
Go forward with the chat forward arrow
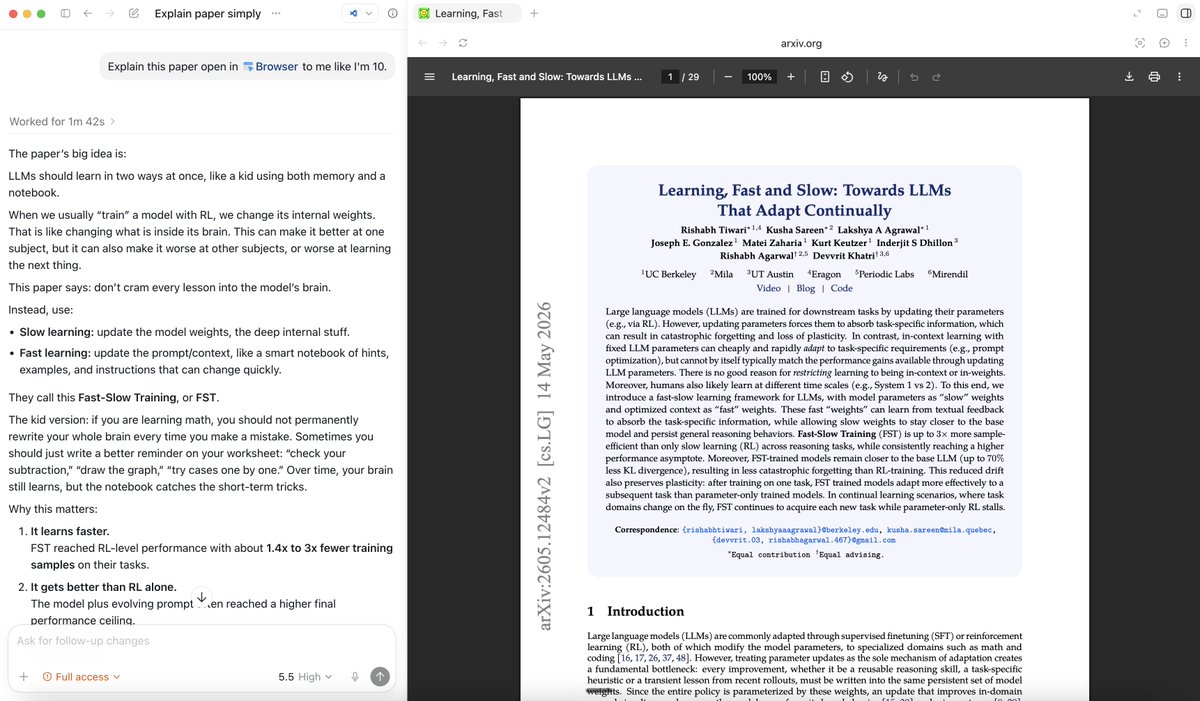111,14
